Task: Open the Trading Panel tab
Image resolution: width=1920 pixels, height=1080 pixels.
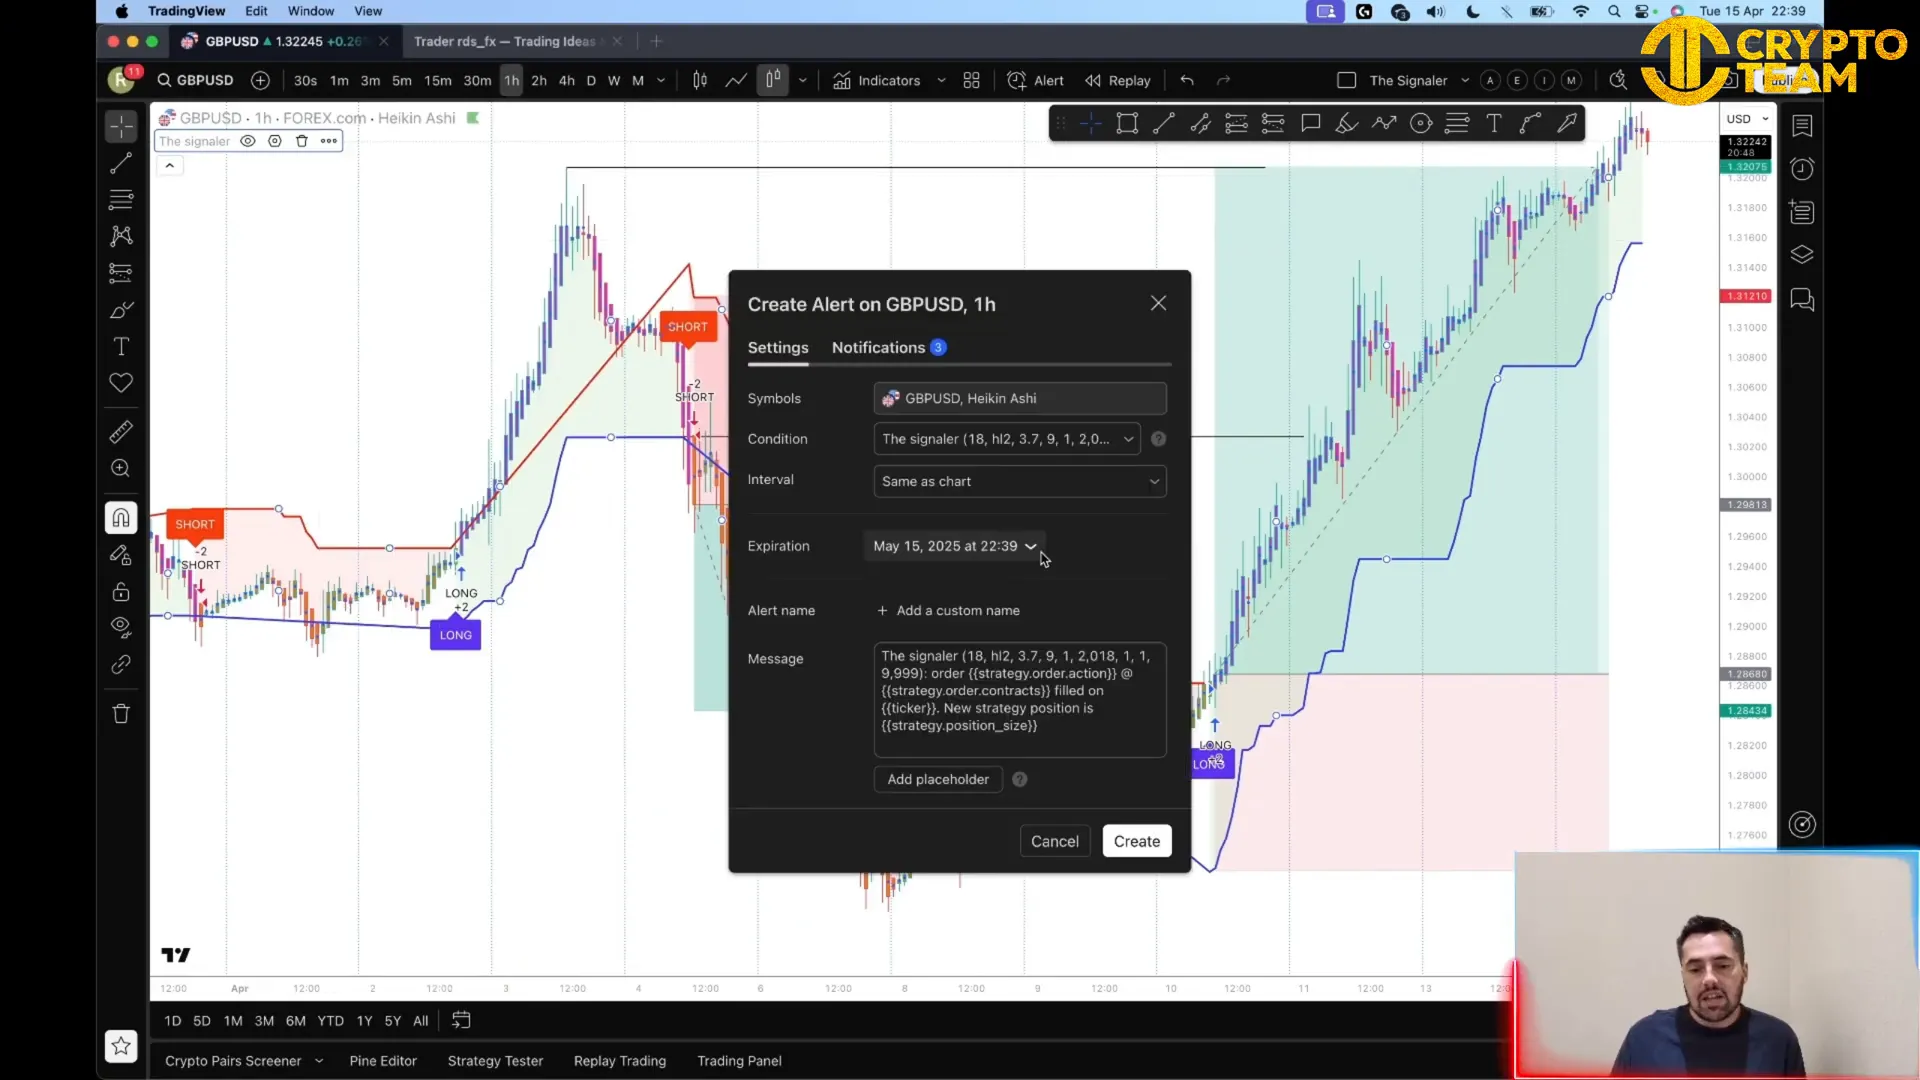Action: click(x=739, y=1061)
